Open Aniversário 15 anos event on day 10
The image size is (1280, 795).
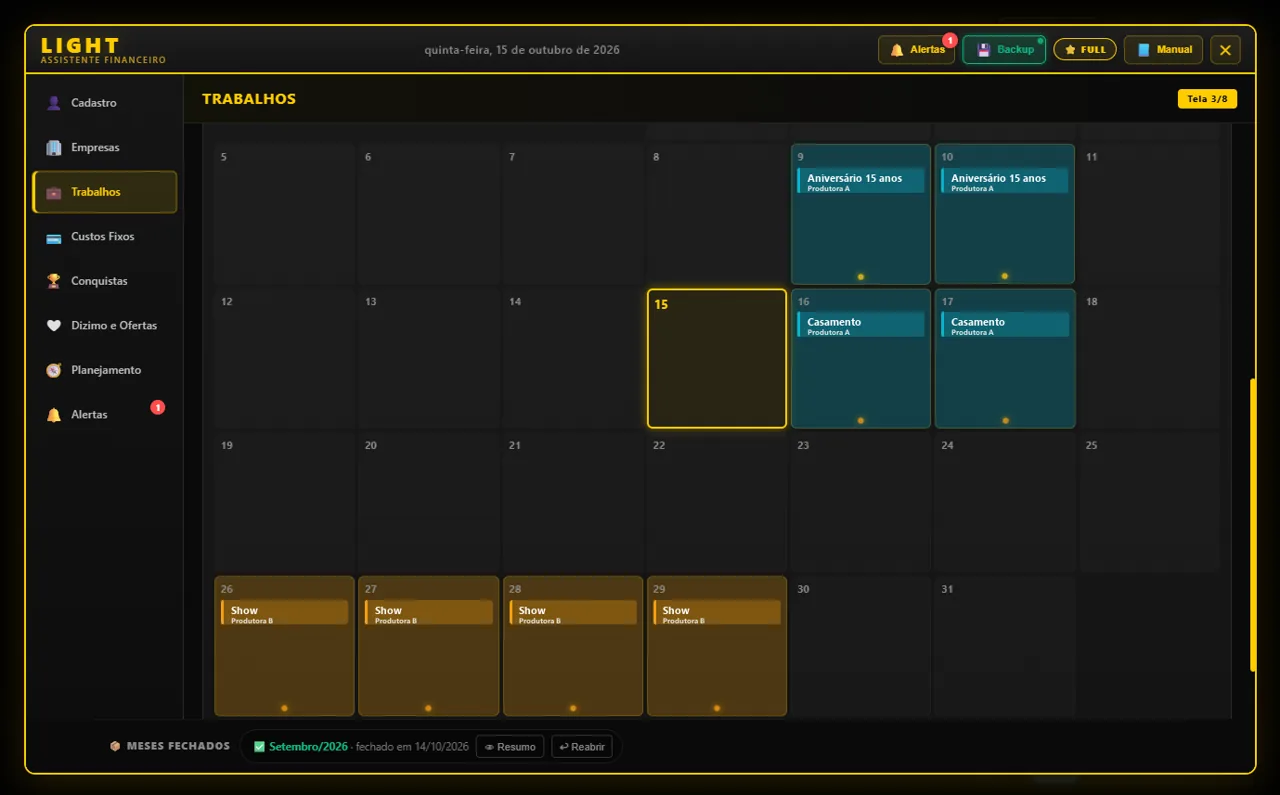point(1005,181)
